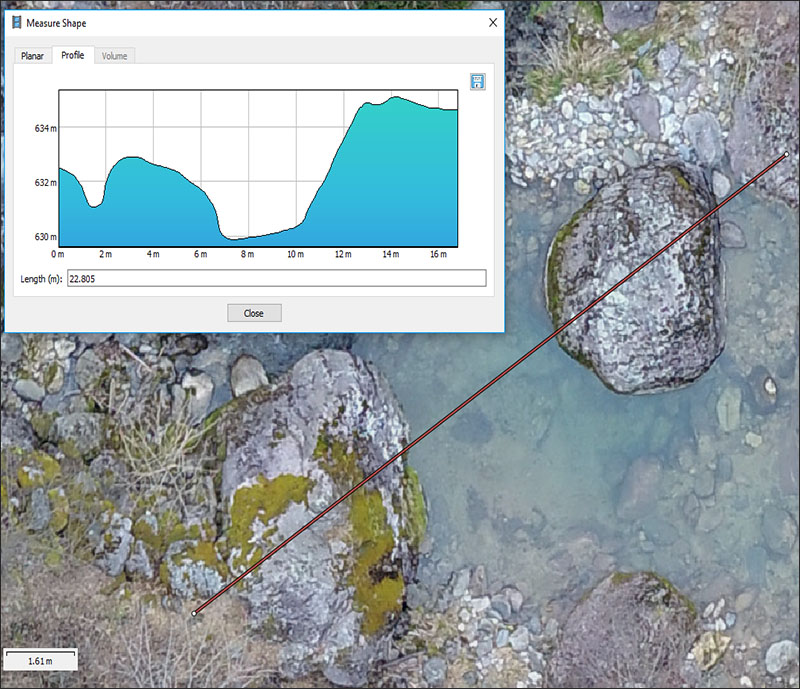Click the Measure Shape title text
The image size is (800, 689).
tap(56, 23)
